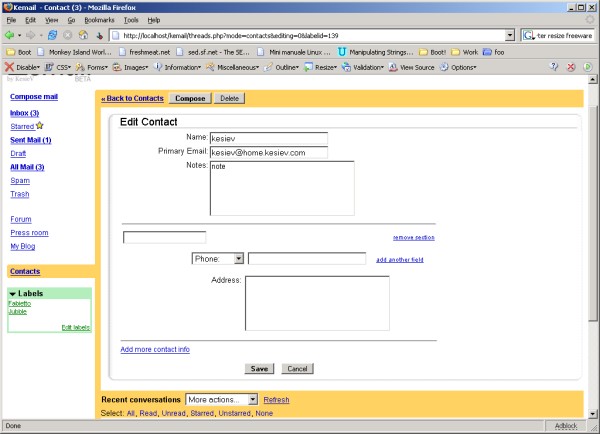Open the Miscellaneous web developer menu
Screen dimensions: 600x434
(233, 67)
